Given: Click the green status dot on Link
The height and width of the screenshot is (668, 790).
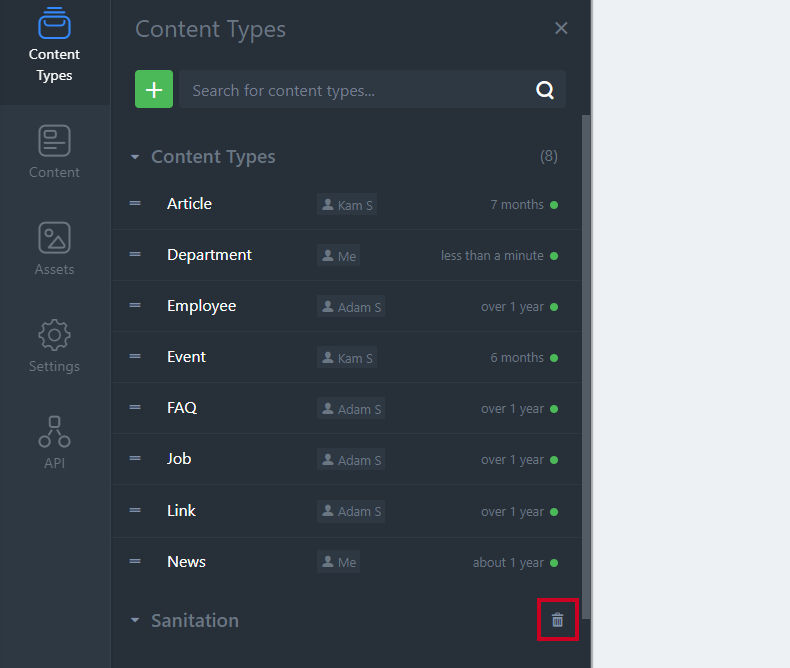Looking at the screenshot, I should (x=554, y=512).
